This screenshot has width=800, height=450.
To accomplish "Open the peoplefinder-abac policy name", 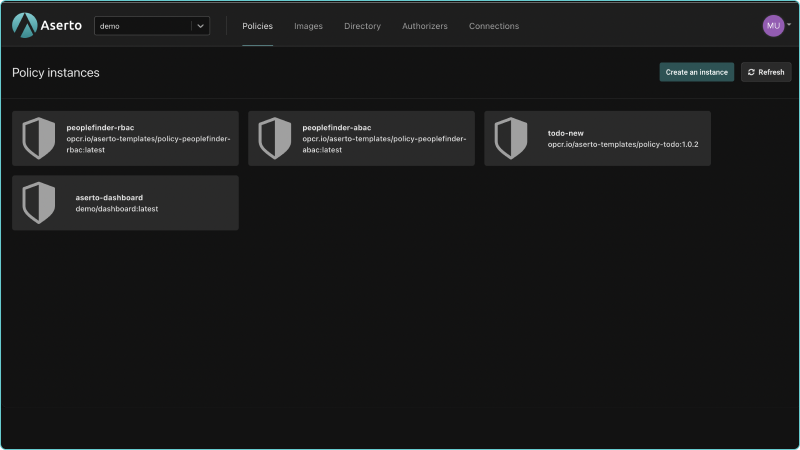I will click(x=336, y=128).
